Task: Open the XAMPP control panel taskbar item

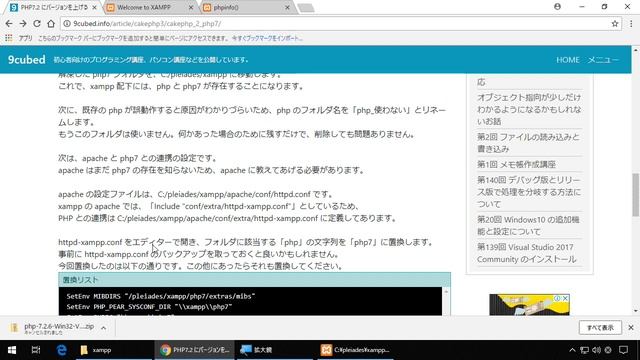Action: [x=355, y=350]
